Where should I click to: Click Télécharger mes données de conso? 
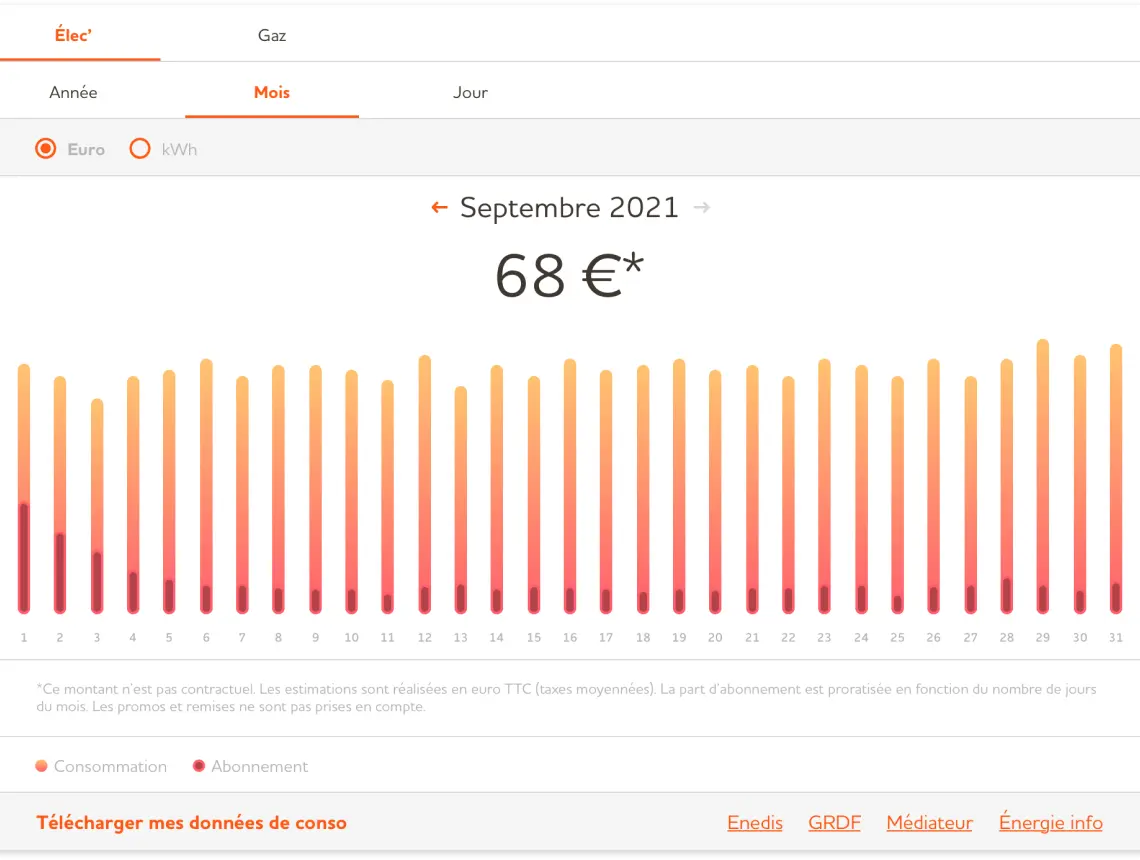click(x=191, y=823)
